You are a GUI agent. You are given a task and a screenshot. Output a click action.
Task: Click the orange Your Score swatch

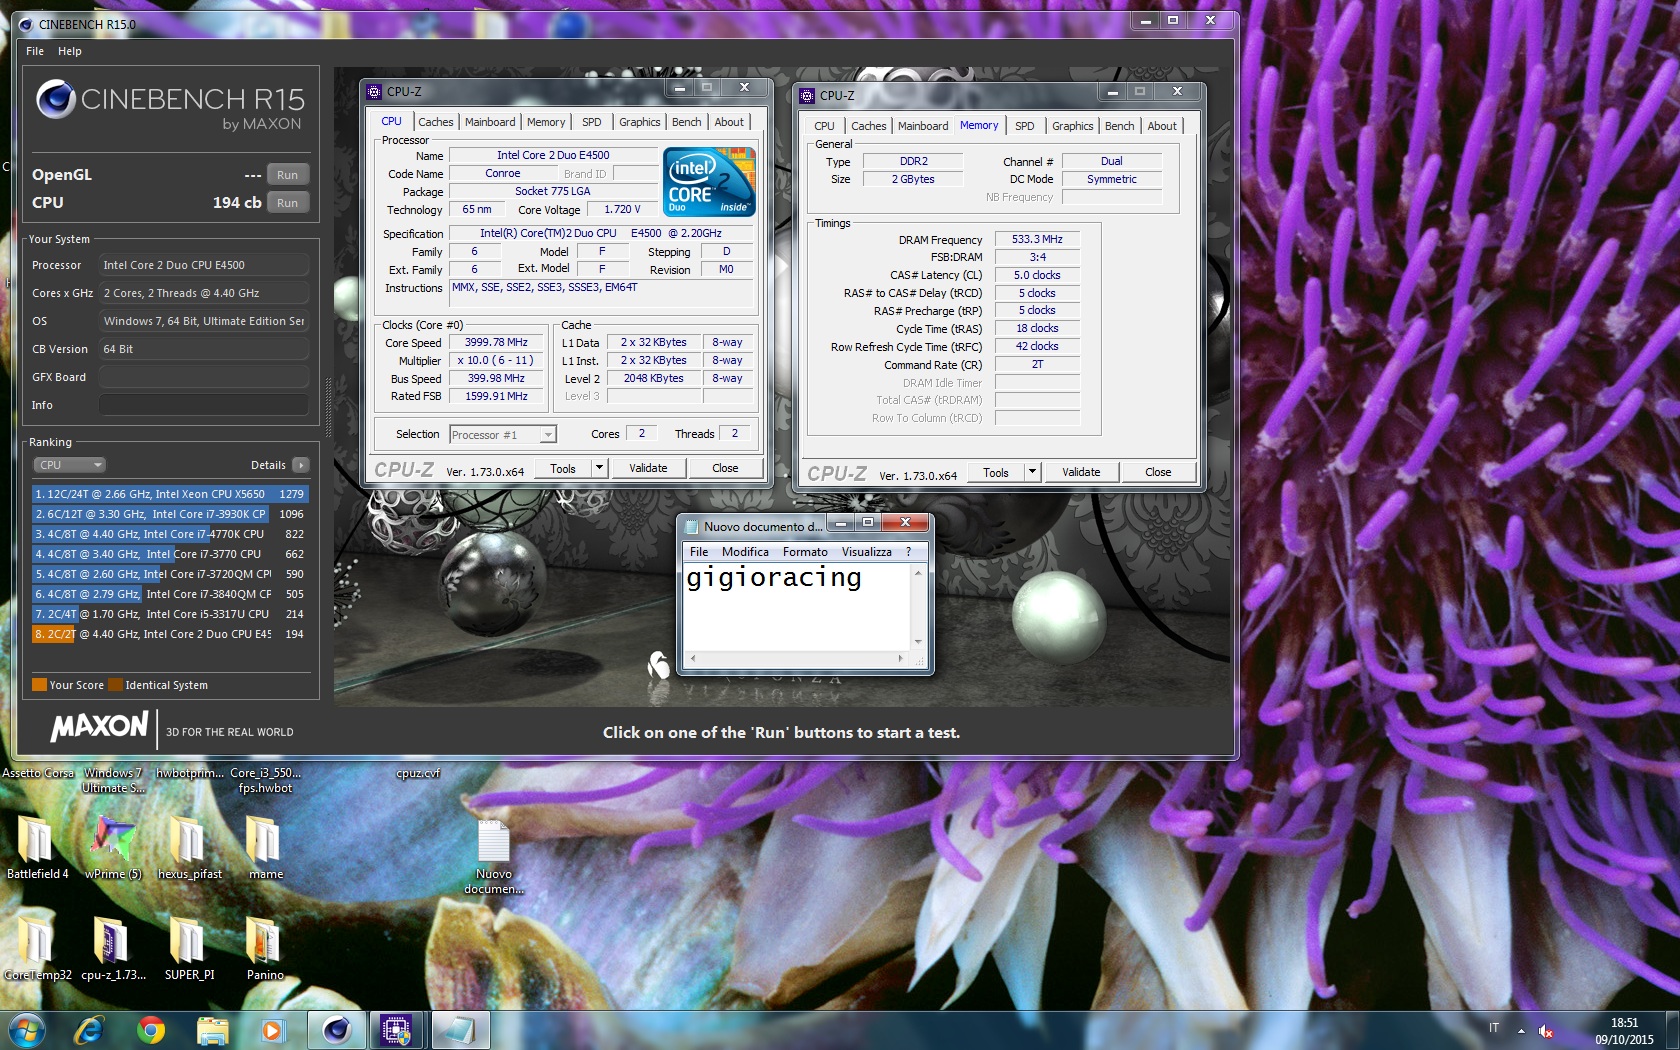tap(39, 685)
